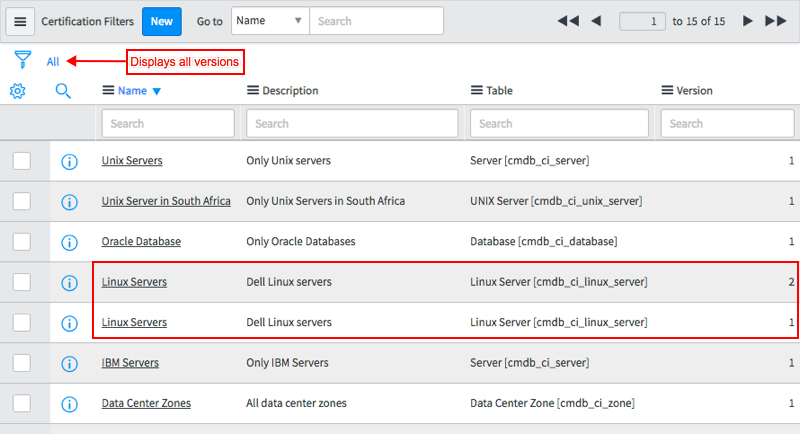
Task: Open Name column menu icon
Action: (x=108, y=90)
